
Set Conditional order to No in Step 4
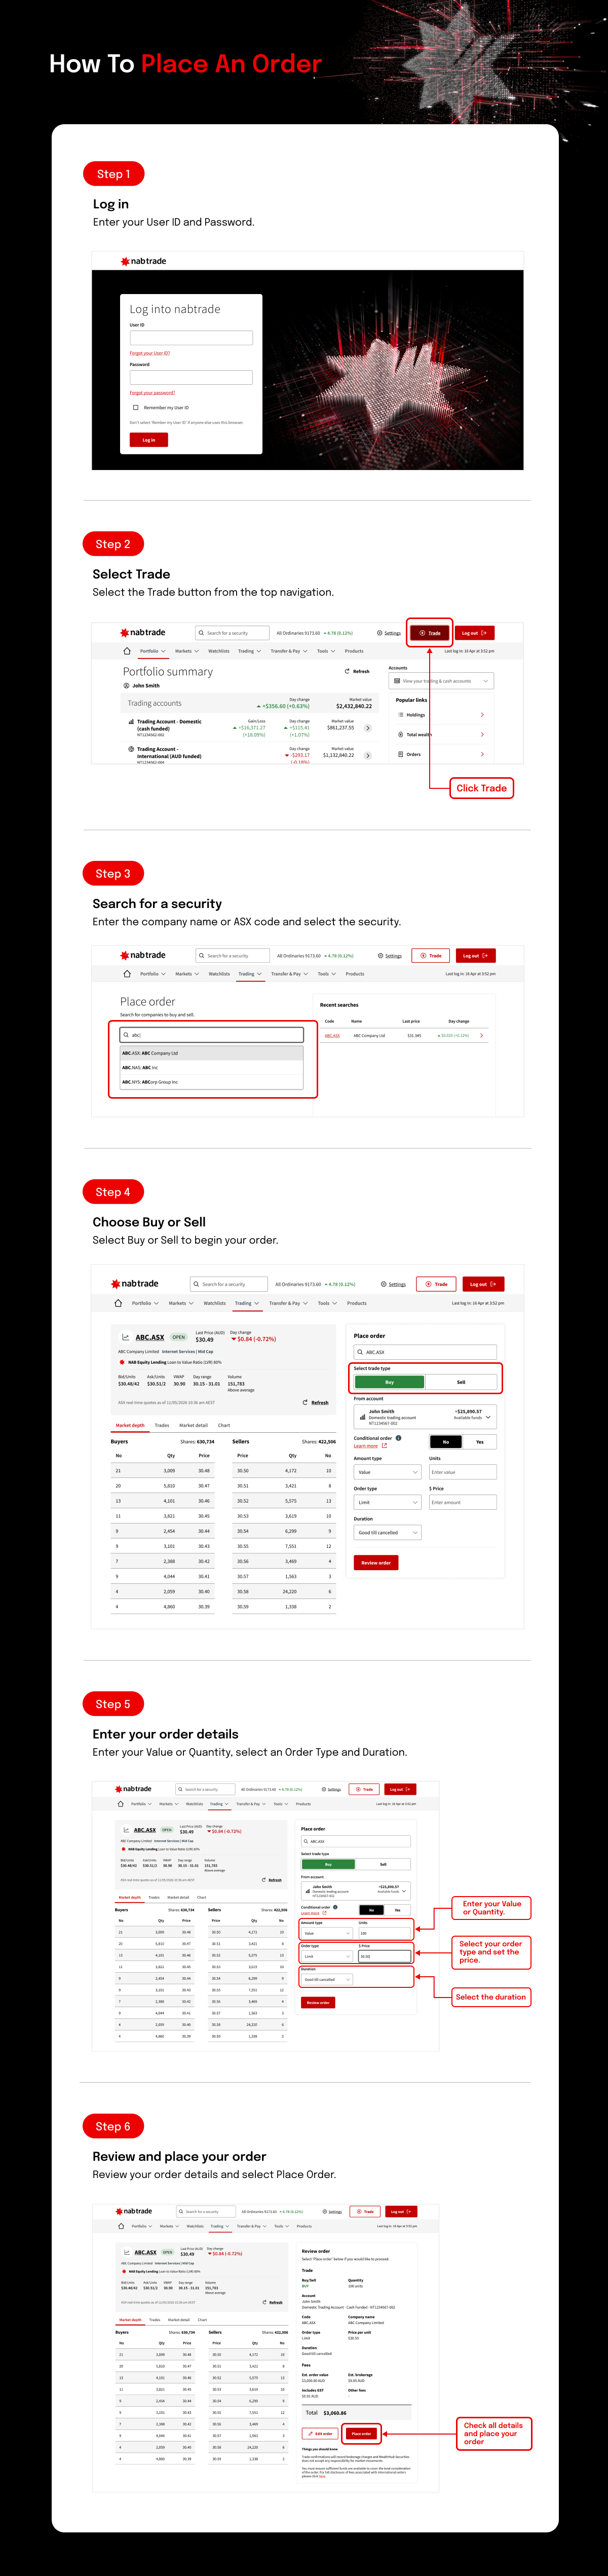coord(446,1442)
